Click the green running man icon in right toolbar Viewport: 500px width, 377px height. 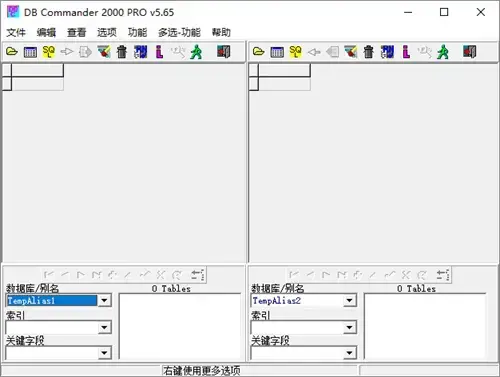click(x=443, y=52)
